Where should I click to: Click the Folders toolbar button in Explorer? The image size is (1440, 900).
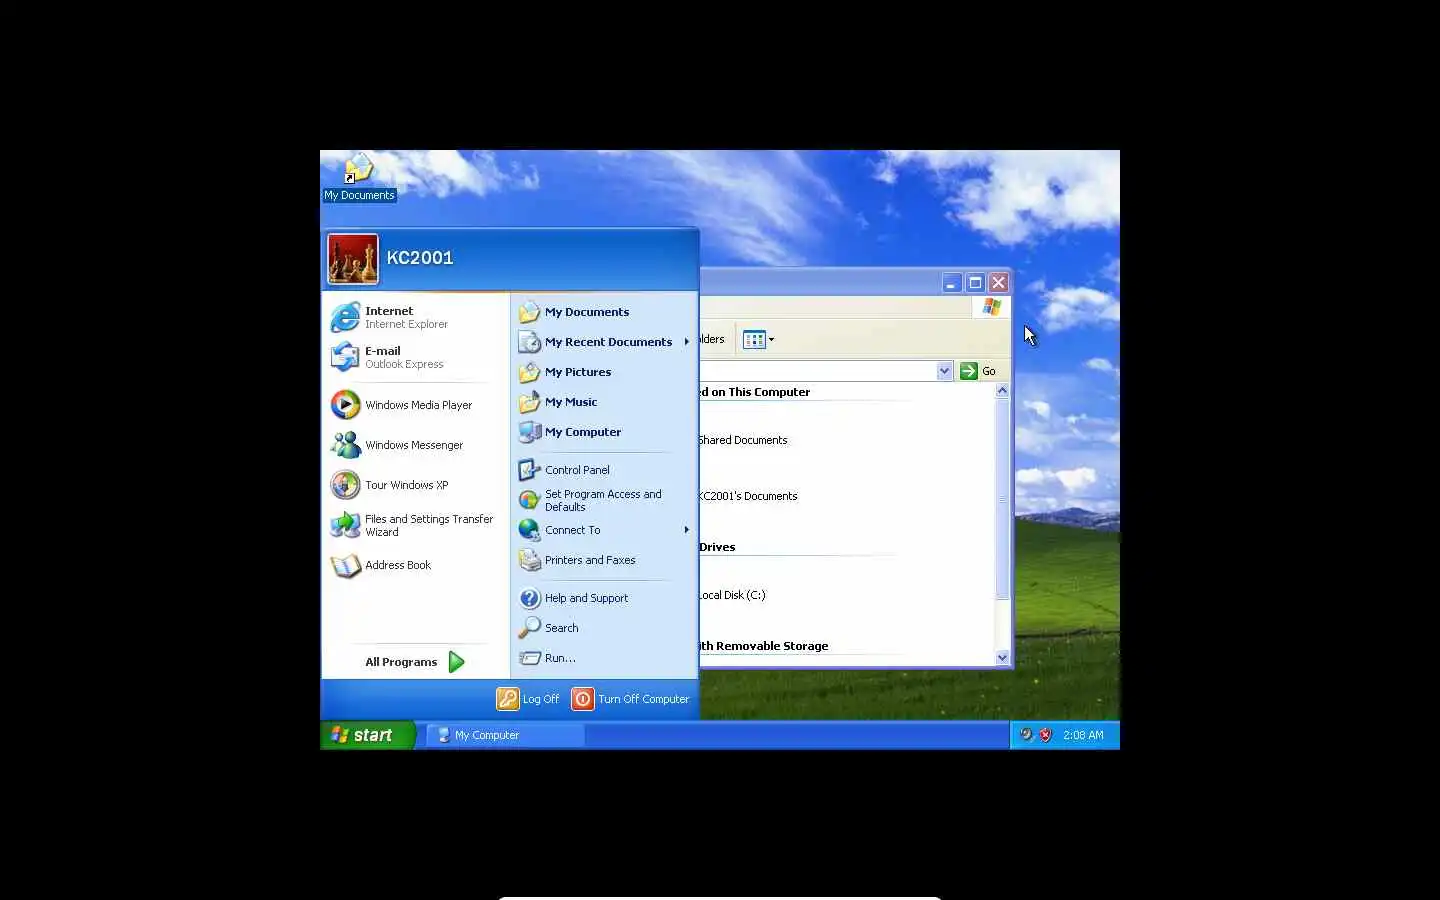point(712,340)
